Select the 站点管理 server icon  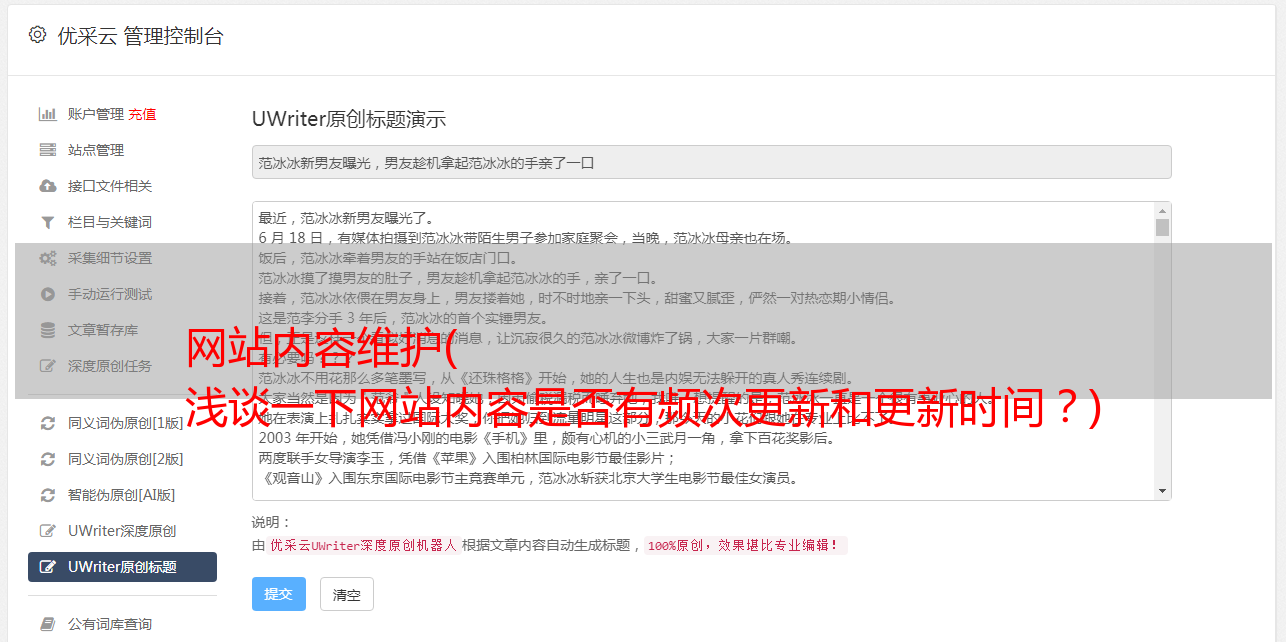[47, 150]
